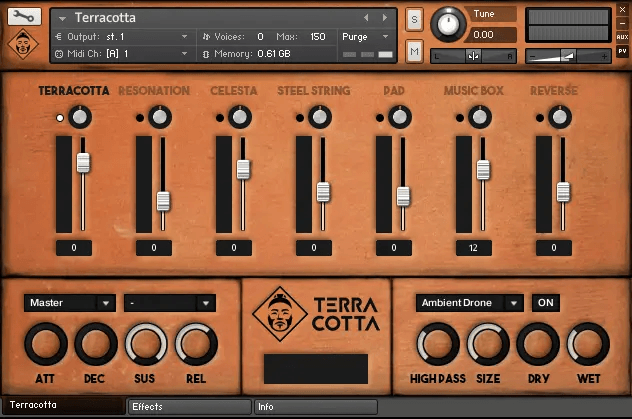Adjust the instrument volume slider
The image size is (632, 419).
pyautogui.click(x=568, y=56)
